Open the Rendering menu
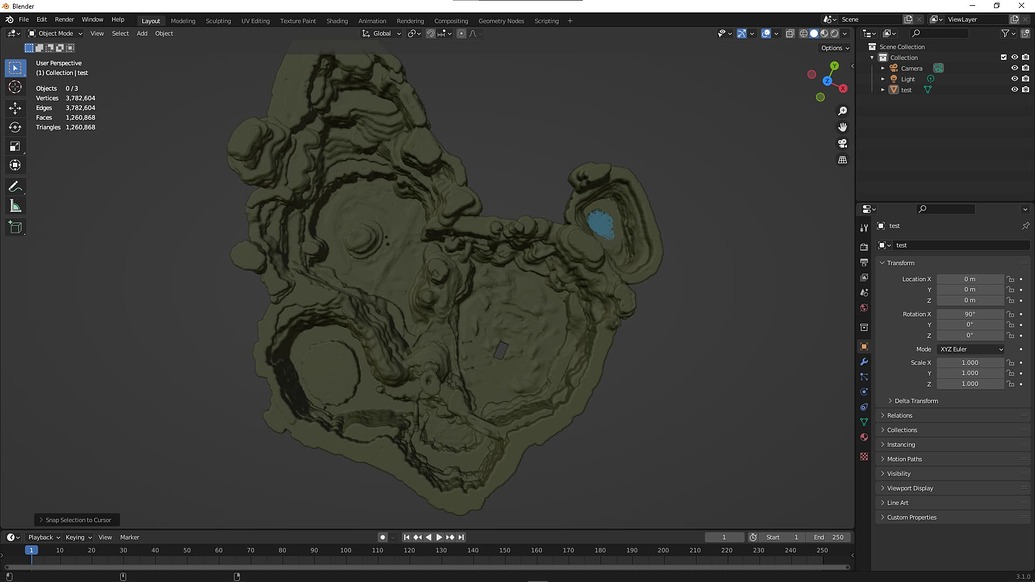The height and width of the screenshot is (582, 1035). (408, 20)
